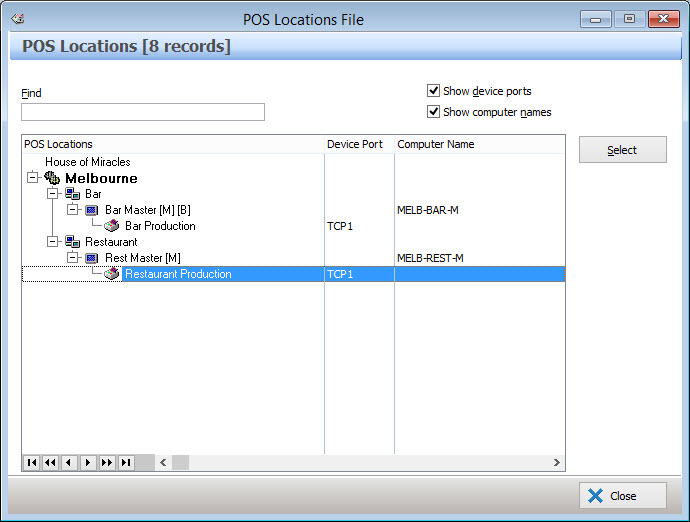Jump to first record navigation button
Image resolution: width=690 pixels, height=522 pixels.
(32, 463)
